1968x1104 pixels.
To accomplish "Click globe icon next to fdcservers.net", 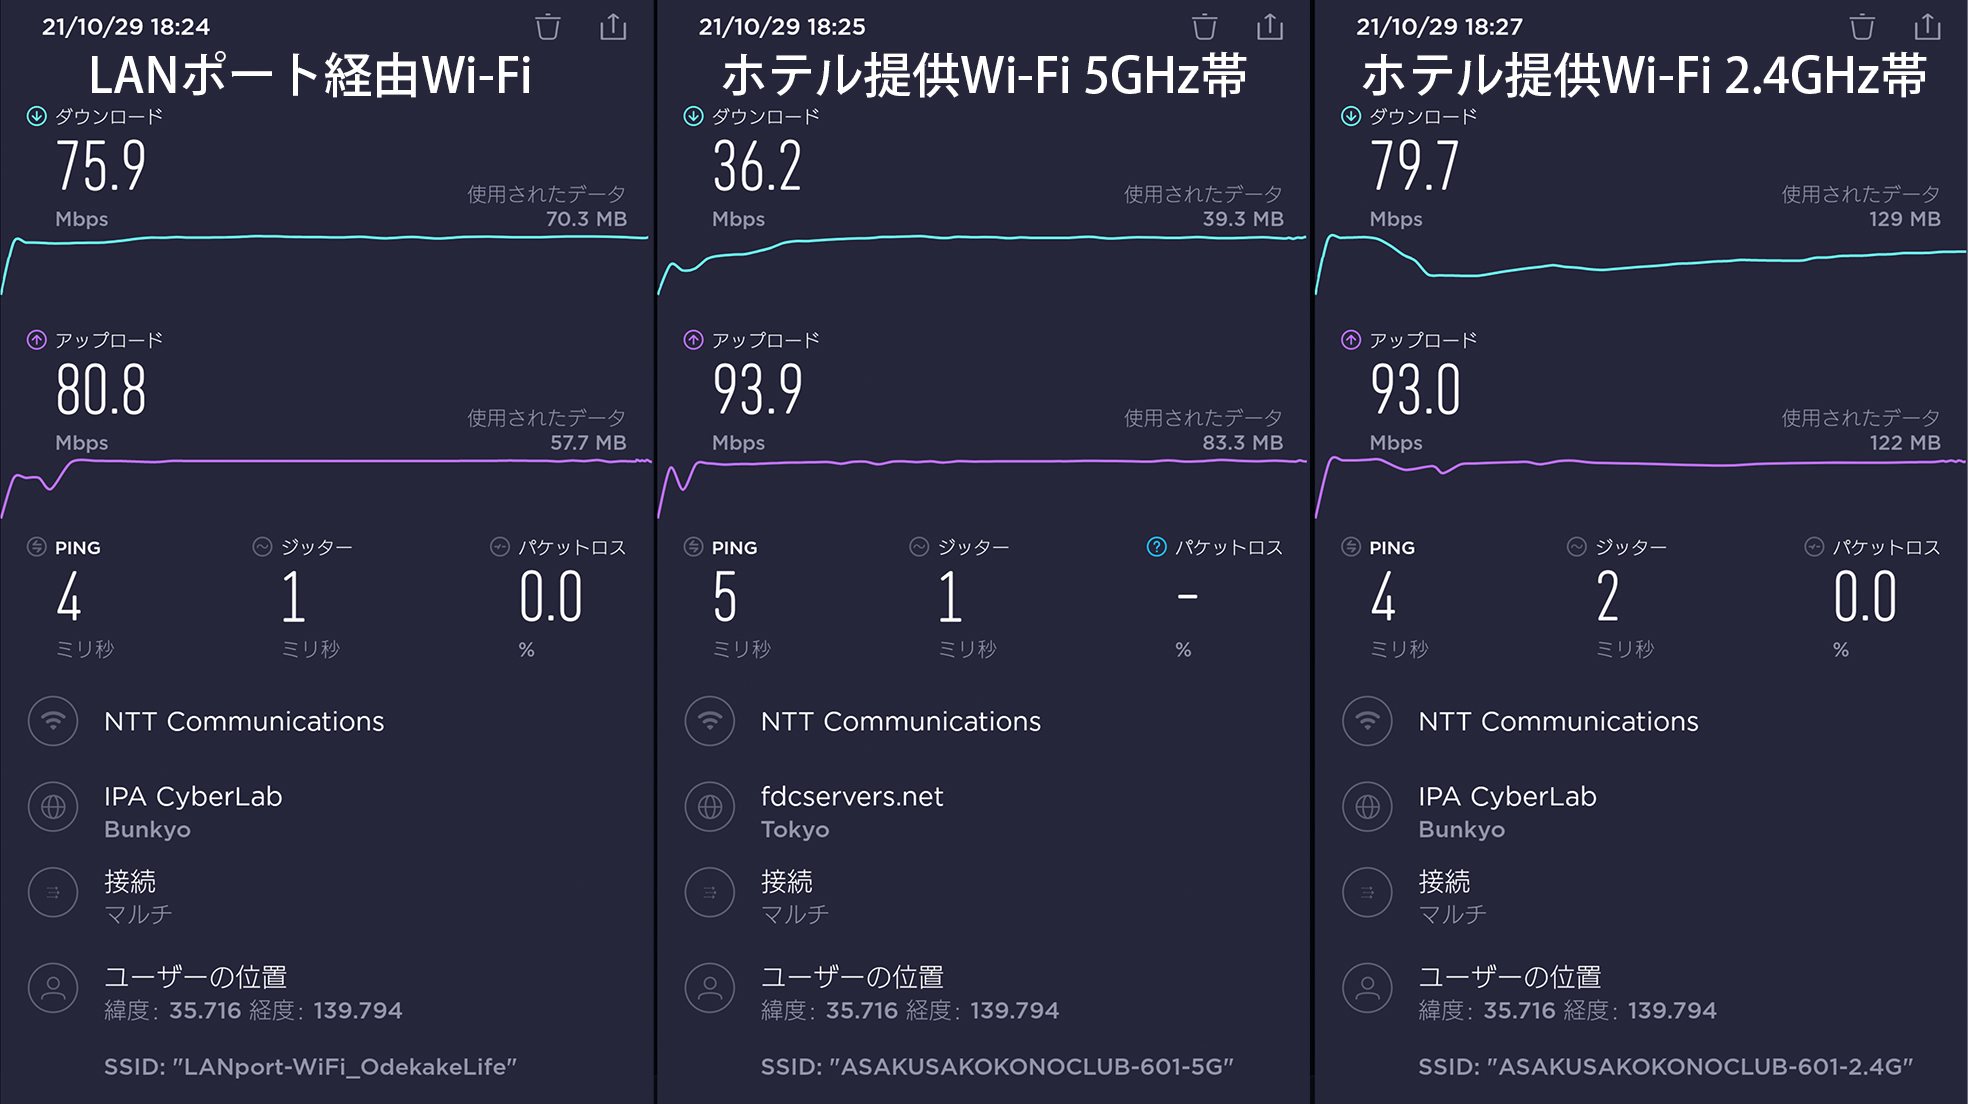I will [x=710, y=806].
